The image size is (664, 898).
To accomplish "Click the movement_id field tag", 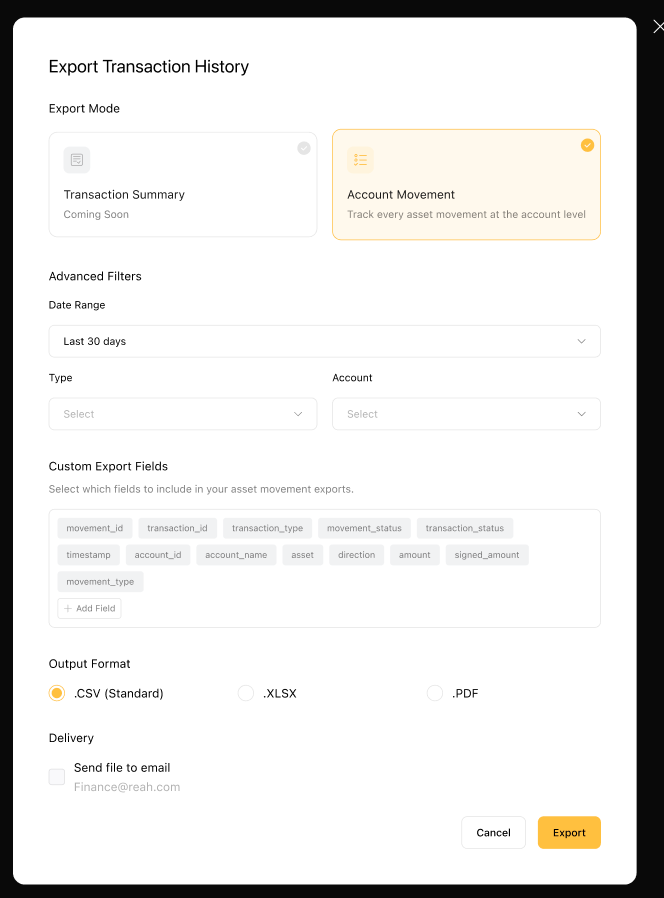I will click(x=95, y=528).
